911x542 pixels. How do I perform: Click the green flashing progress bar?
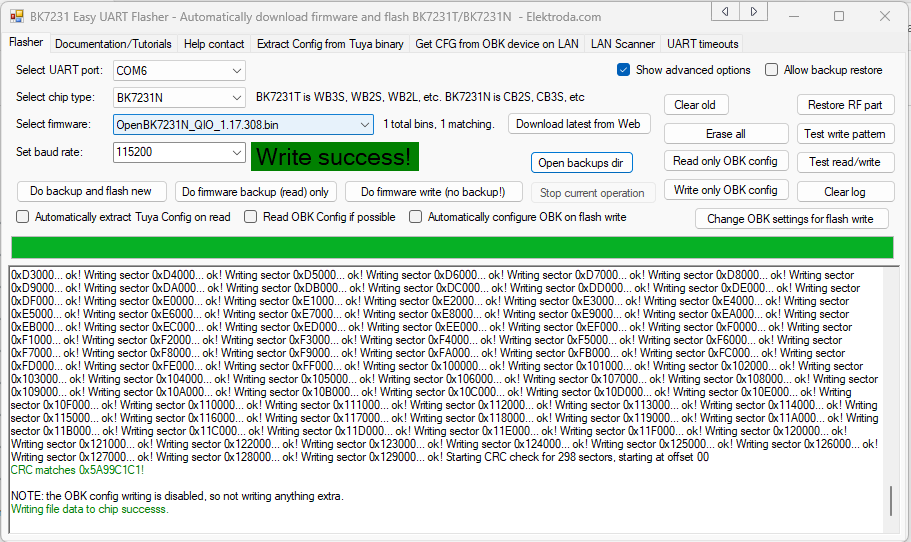pyautogui.click(x=452, y=247)
